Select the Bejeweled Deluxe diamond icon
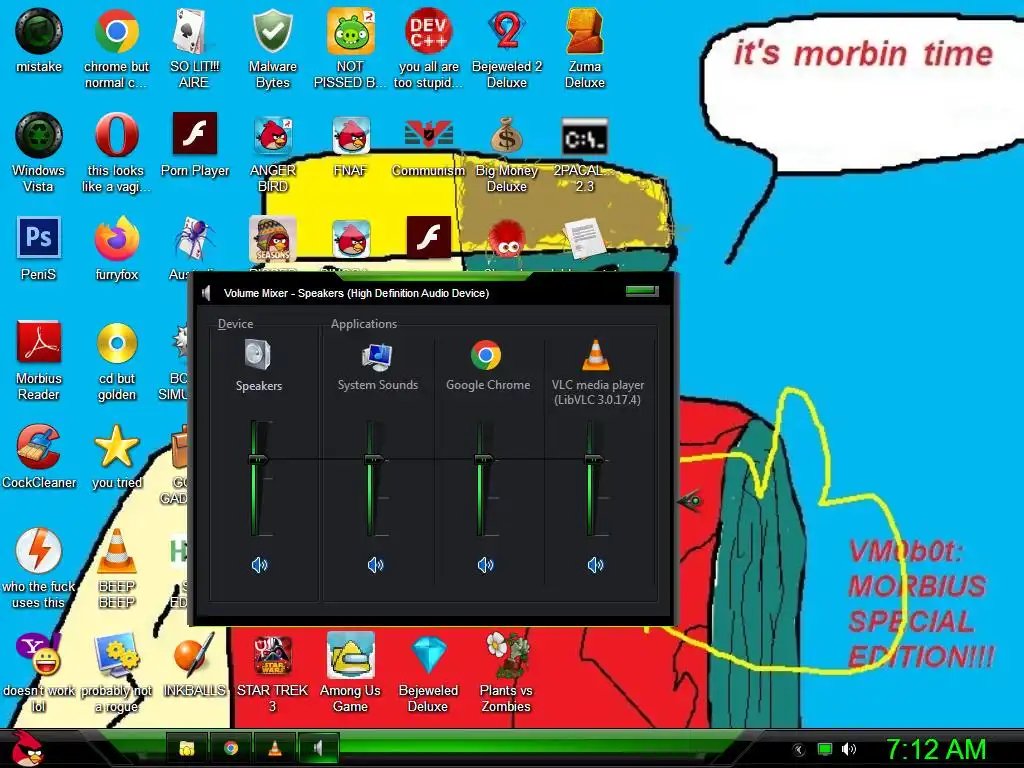The height and width of the screenshot is (768, 1024). point(428,672)
